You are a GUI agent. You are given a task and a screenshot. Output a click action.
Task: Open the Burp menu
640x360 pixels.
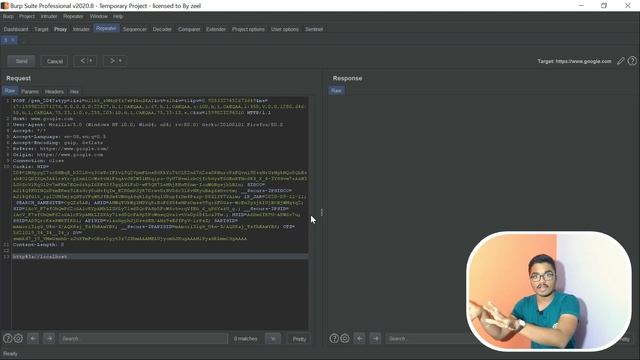pos(8,16)
